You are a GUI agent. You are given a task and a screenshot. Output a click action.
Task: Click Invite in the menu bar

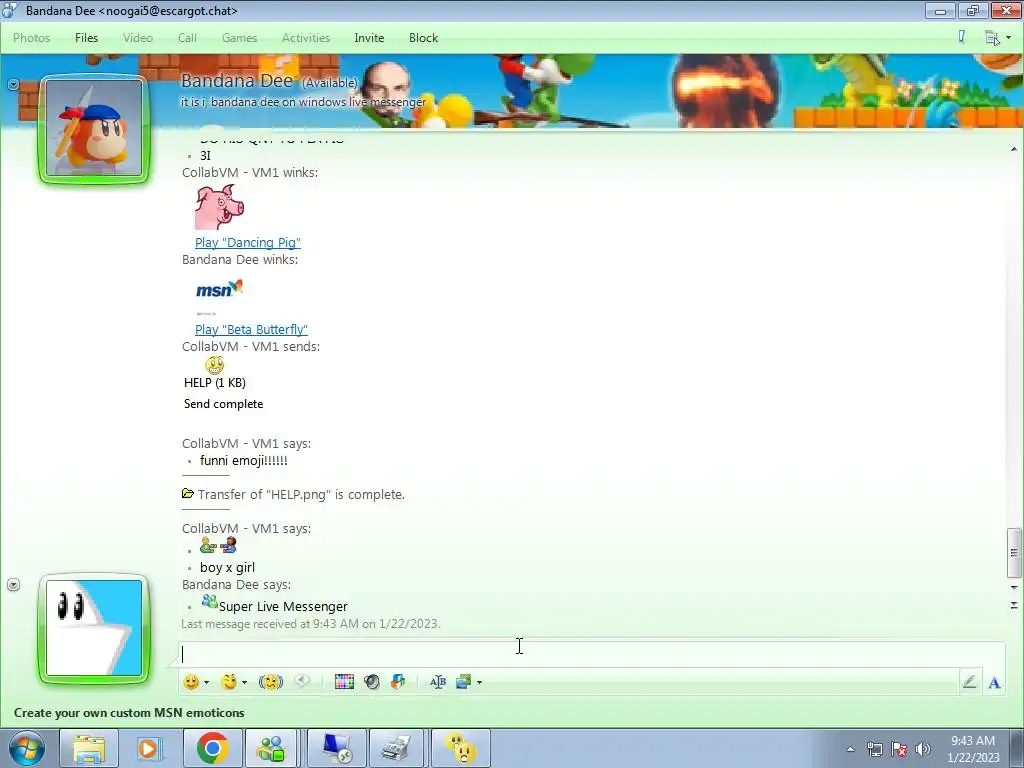tap(369, 38)
